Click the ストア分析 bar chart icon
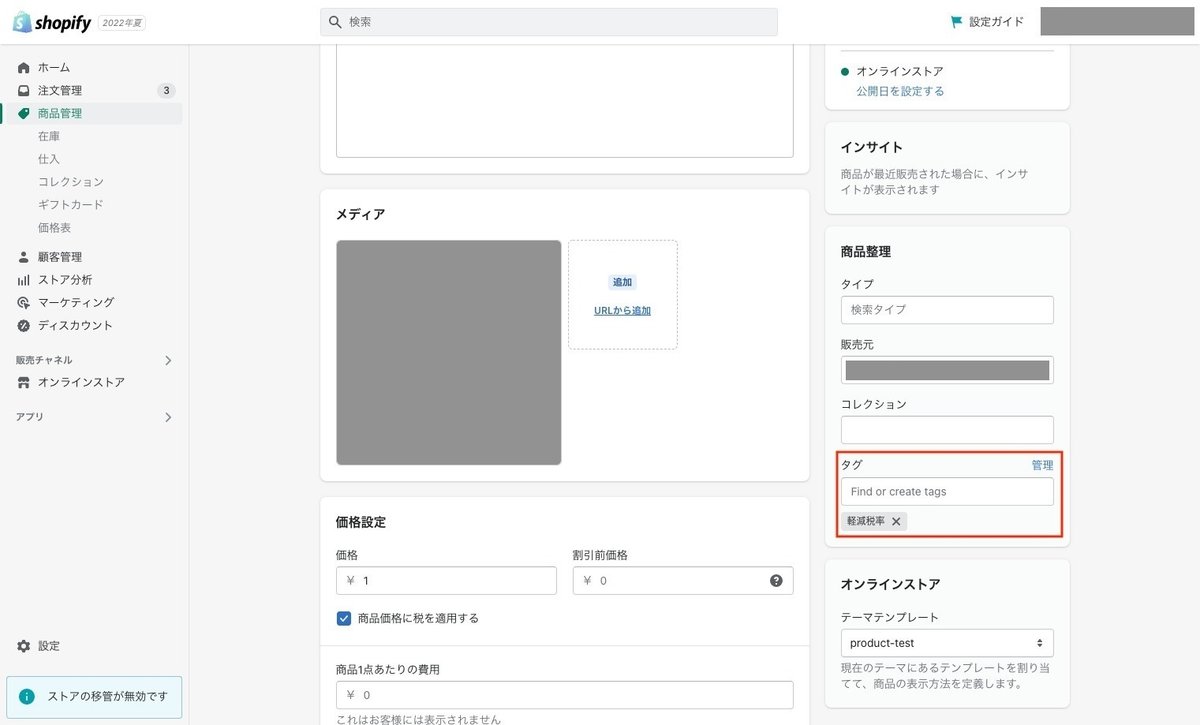This screenshot has height=725, width=1200. pos(24,280)
